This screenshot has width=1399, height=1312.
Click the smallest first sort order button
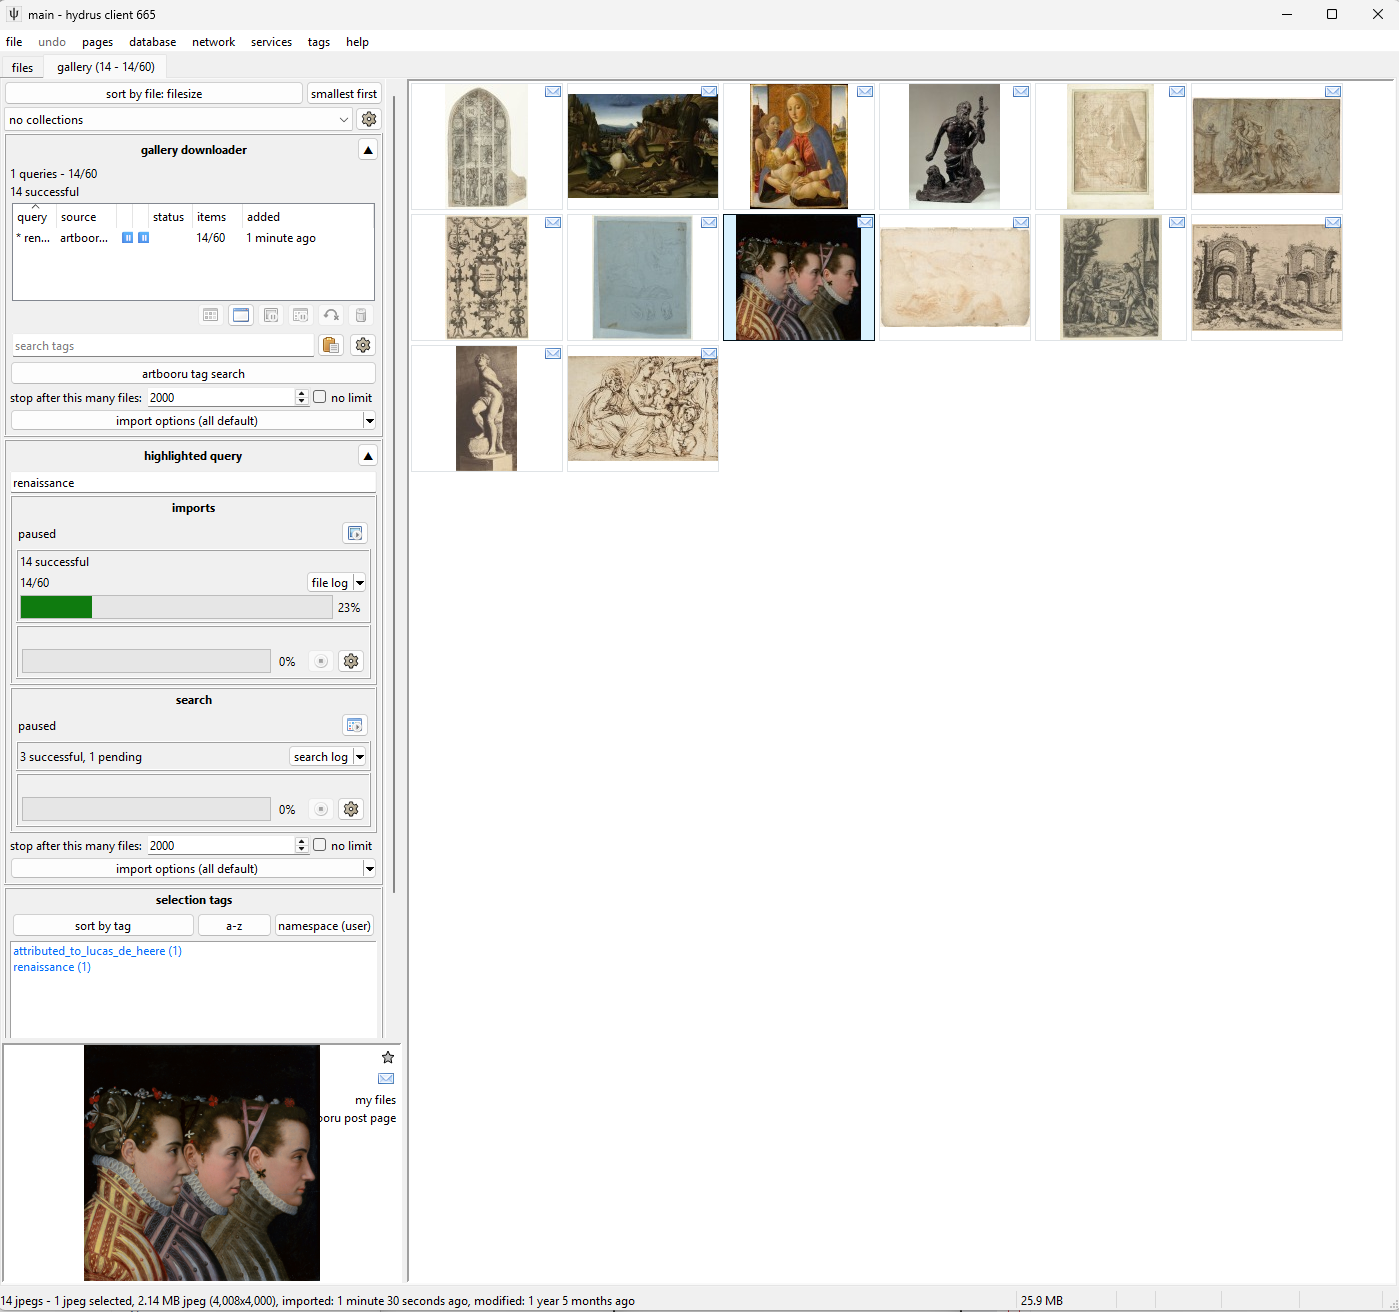(344, 94)
